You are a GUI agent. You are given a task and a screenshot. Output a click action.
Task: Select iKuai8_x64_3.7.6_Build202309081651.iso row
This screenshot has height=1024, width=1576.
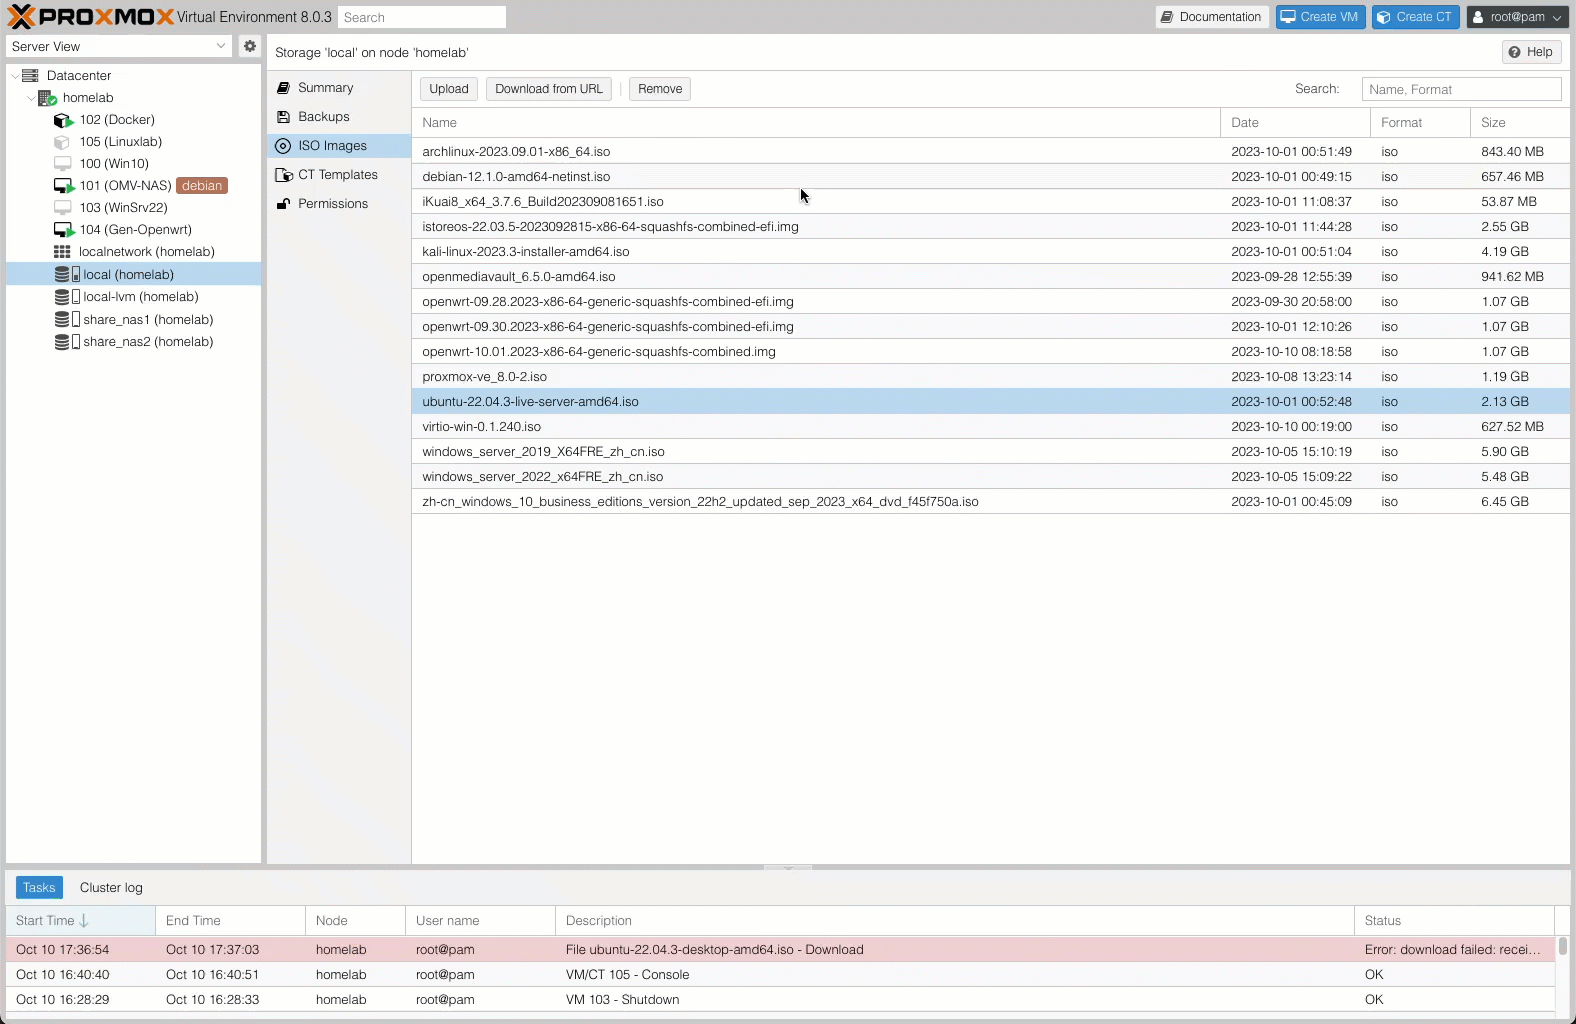(990, 202)
